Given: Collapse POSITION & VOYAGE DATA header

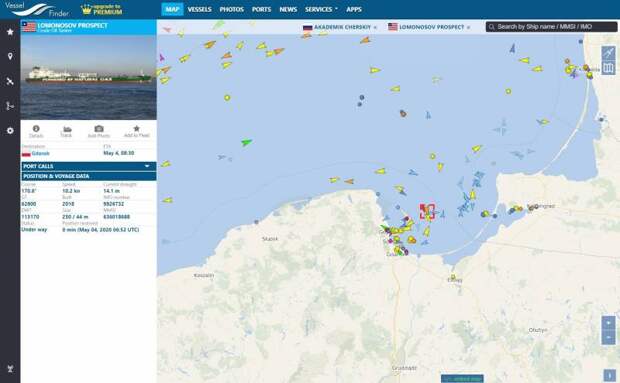Looking at the screenshot, I should (x=89, y=176).
